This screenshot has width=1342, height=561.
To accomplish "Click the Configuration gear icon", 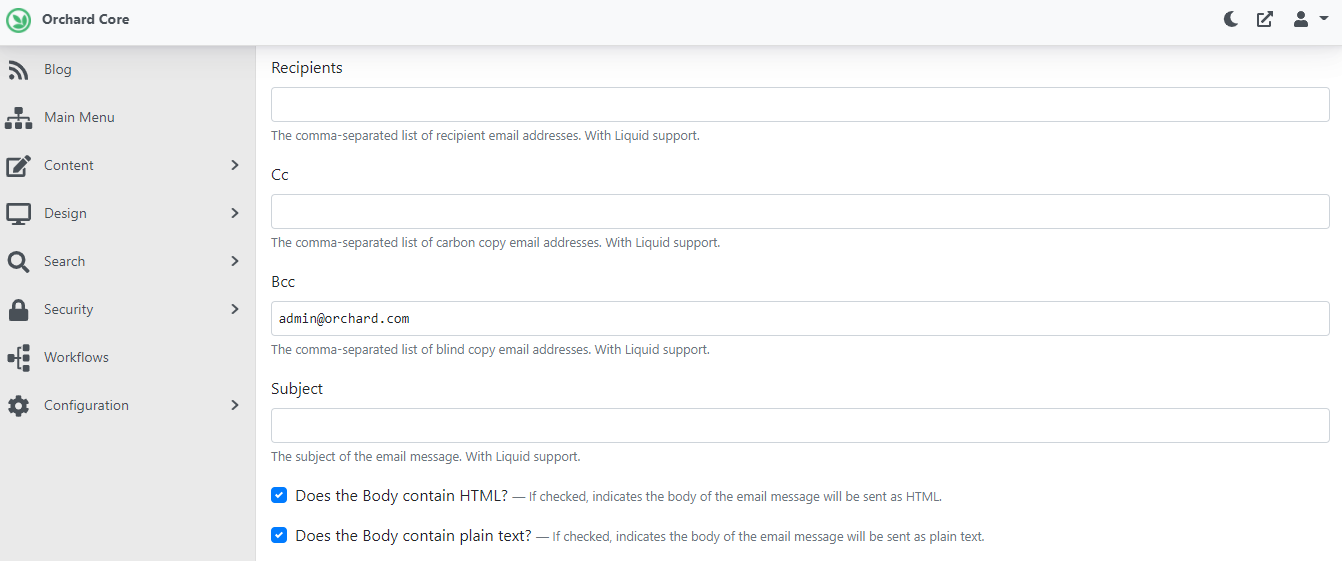I will point(18,406).
